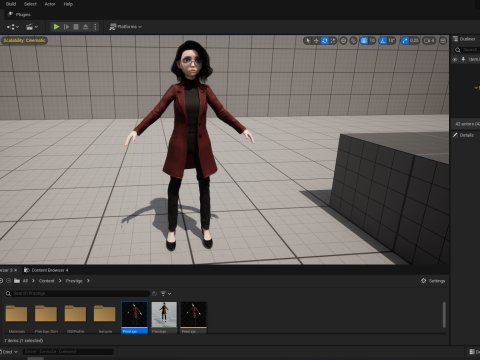480x360 pixels.
Task: Toggle the Outliner visibility eye column
Action: point(455,60)
